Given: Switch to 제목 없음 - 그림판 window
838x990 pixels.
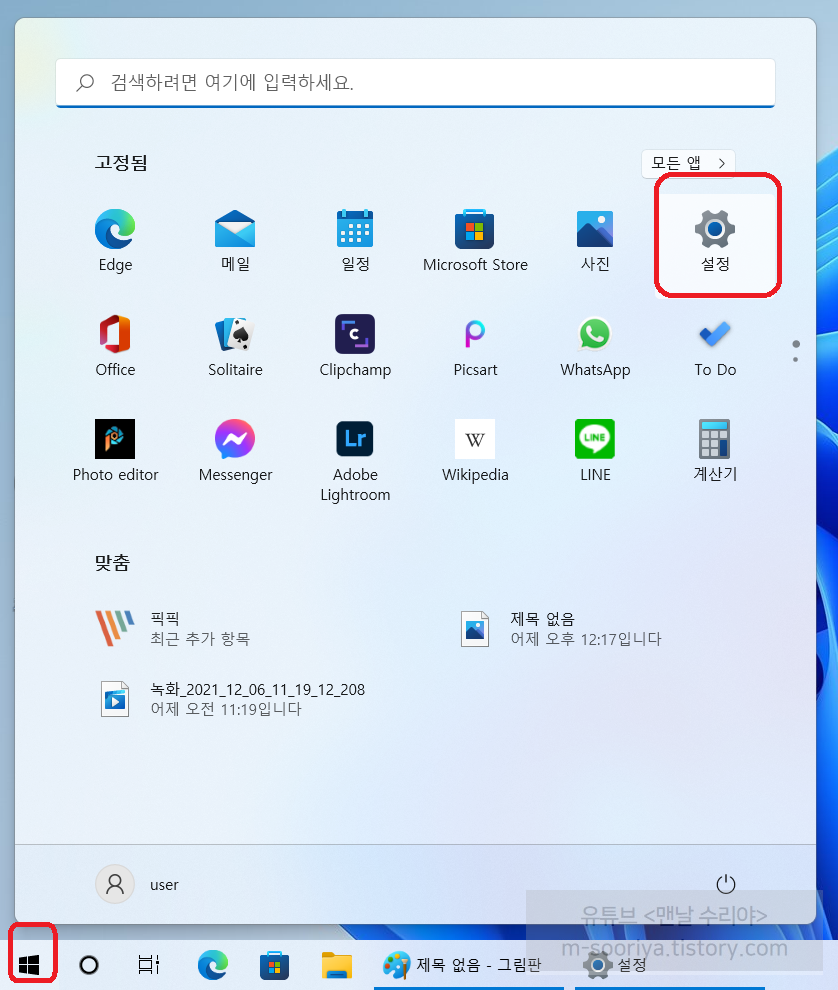Looking at the screenshot, I should (469, 965).
